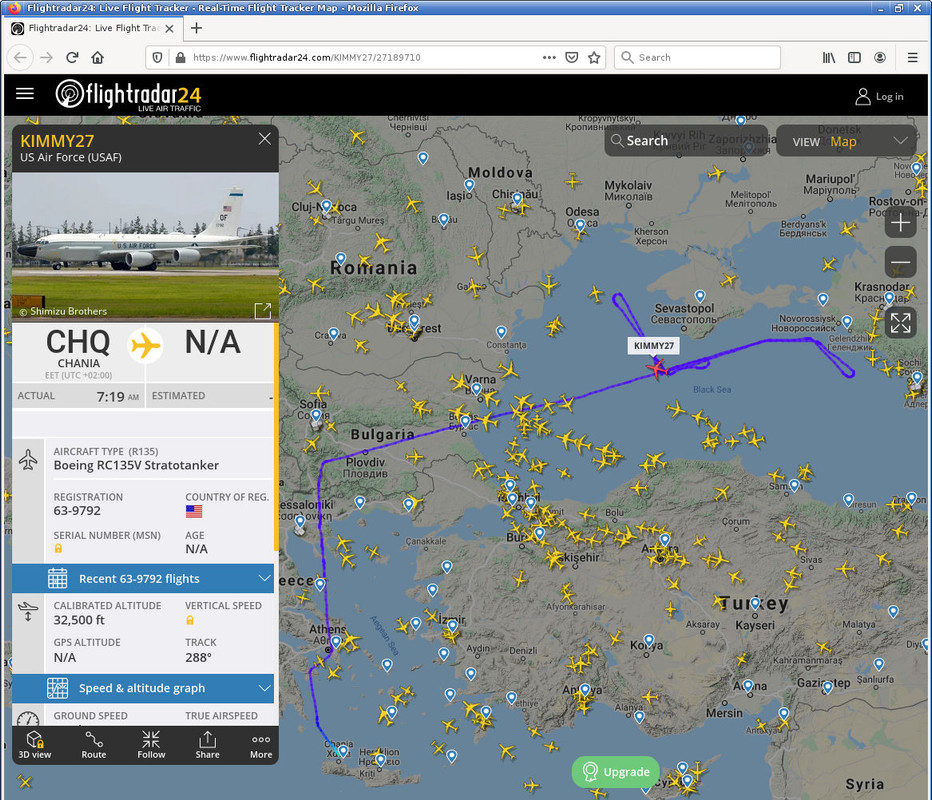Close the KIMMY27 flight panel
Image resolution: width=932 pixels, height=800 pixels.
[265, 138]
